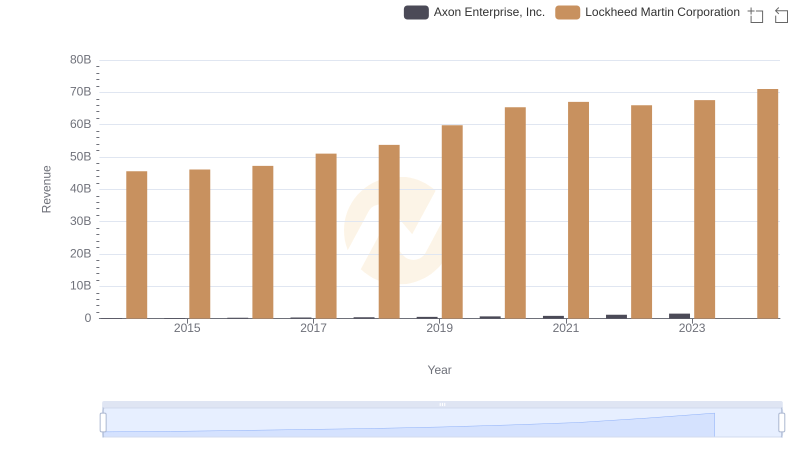Image resolution: width=800 pixels, height=461 pixels.
Task: Click the zoom reset icon
Action: coord(782,15)
